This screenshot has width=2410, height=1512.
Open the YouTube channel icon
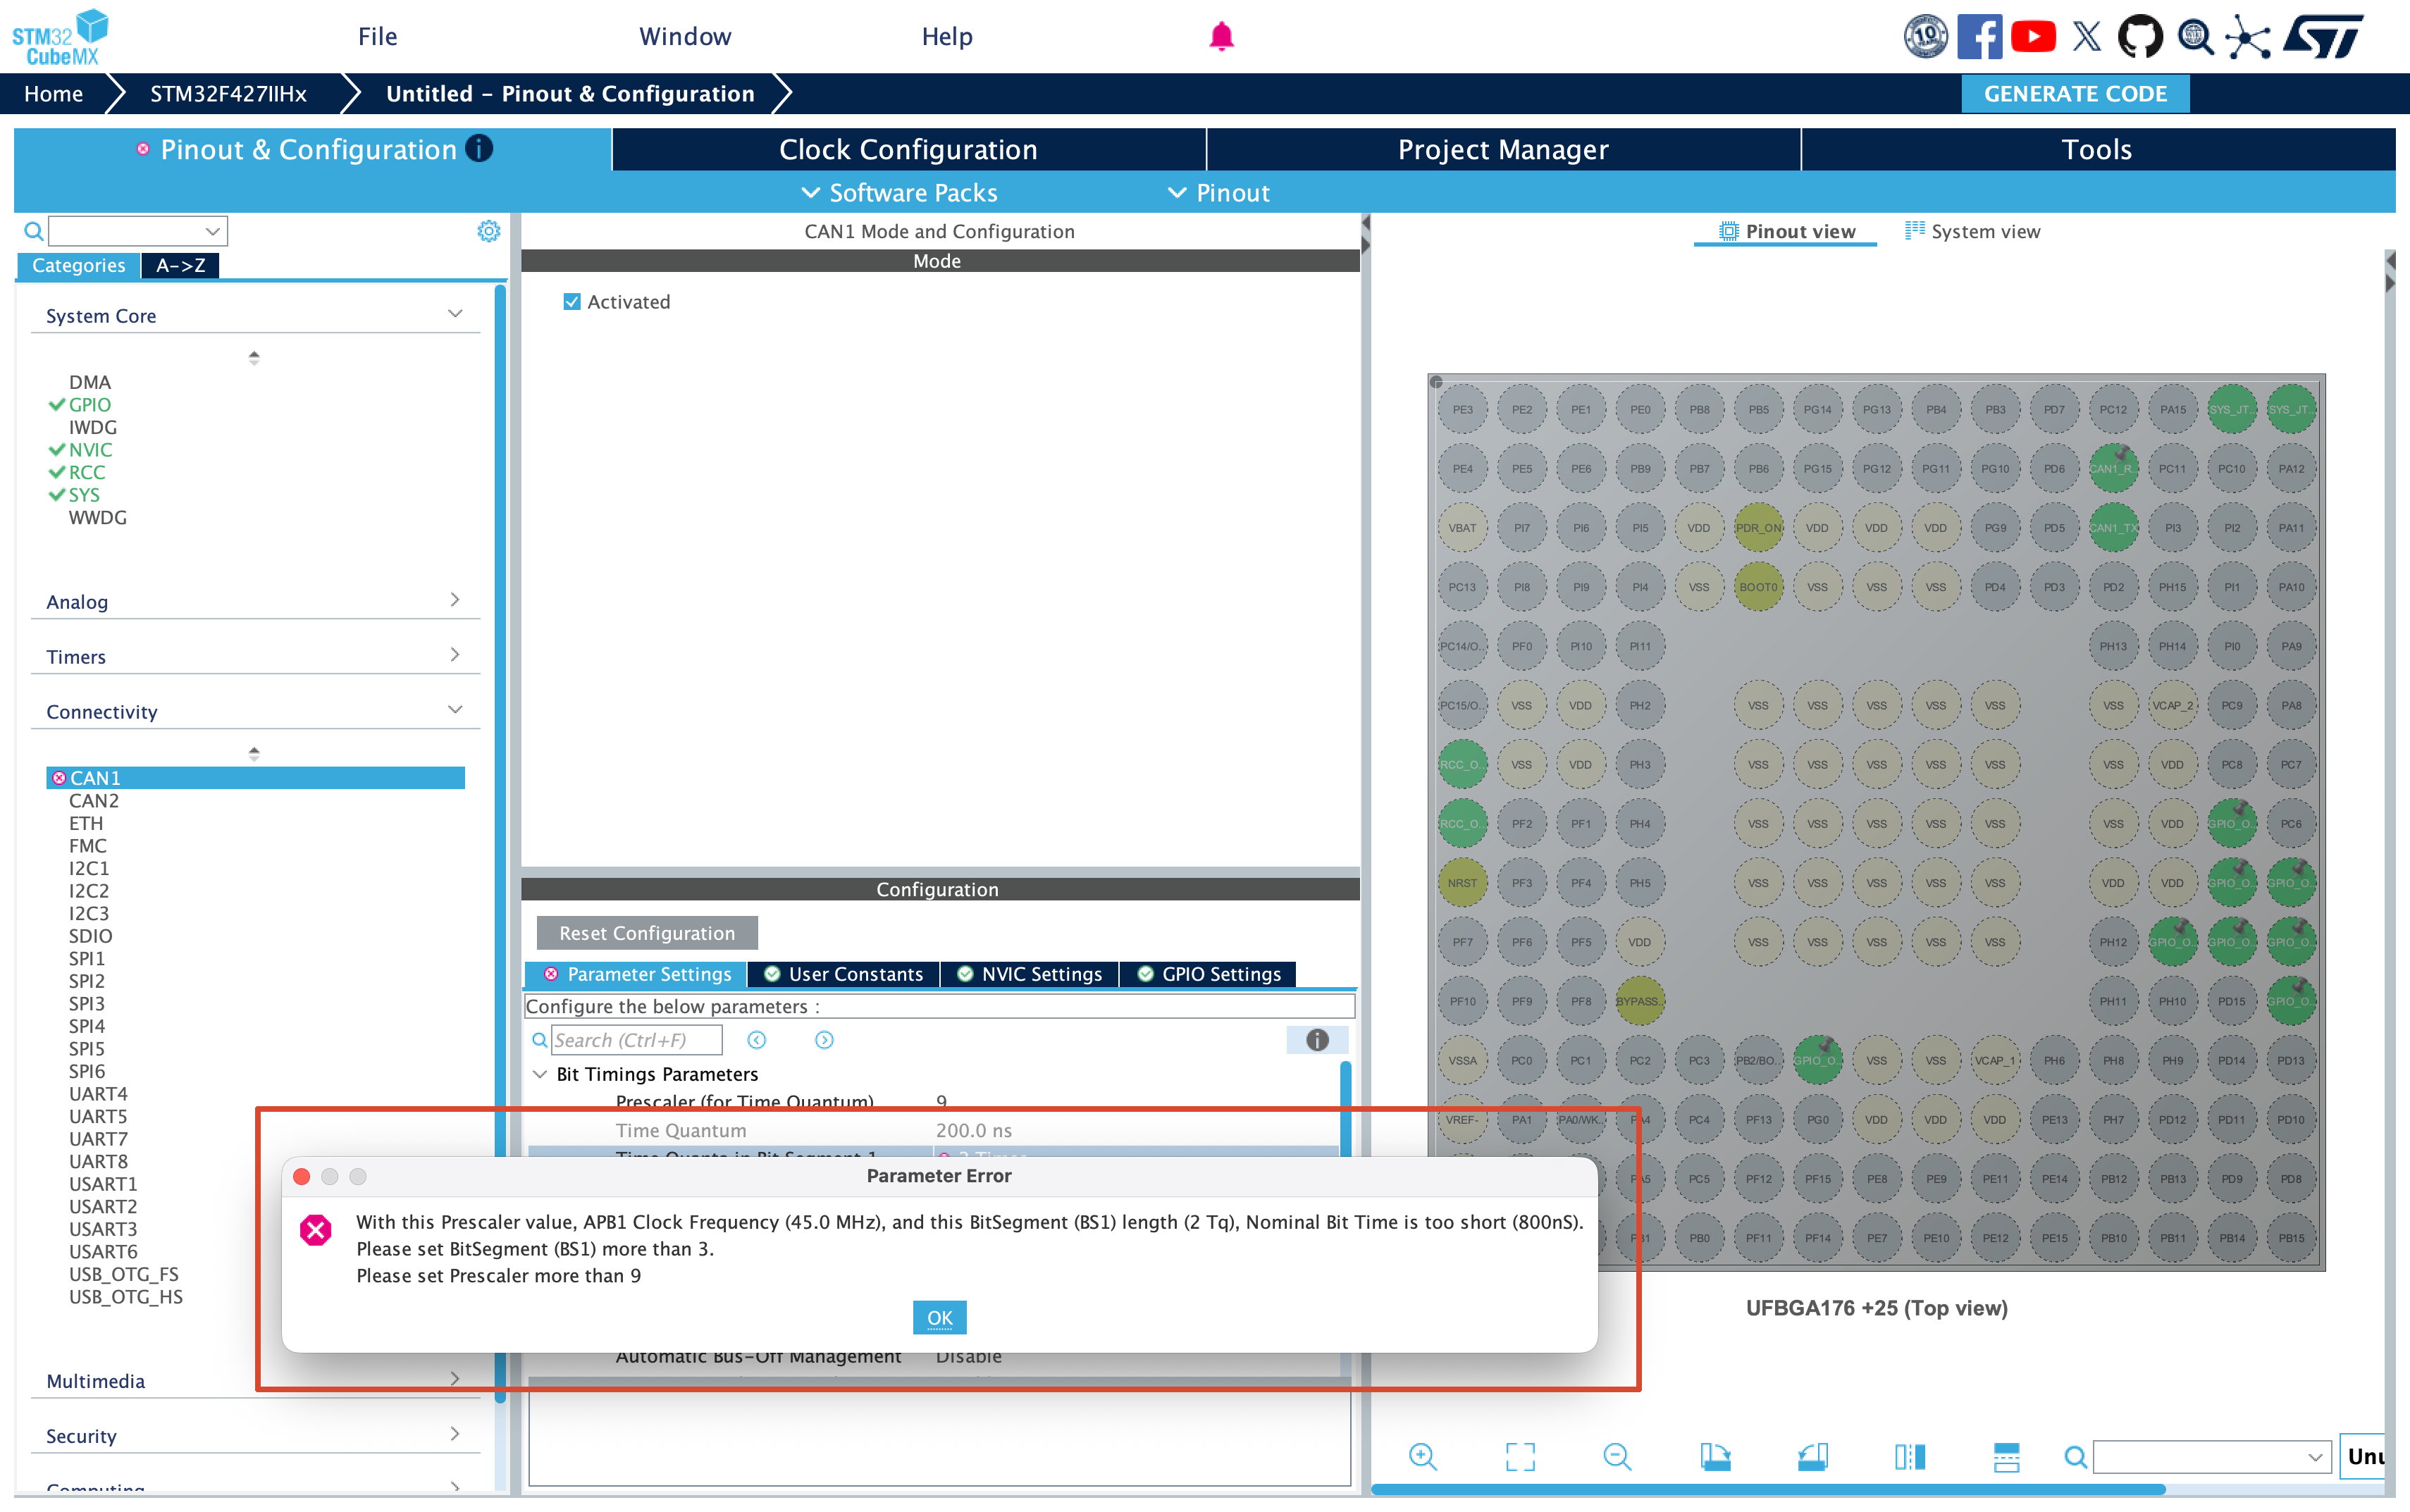click(x=2033, y=37)
